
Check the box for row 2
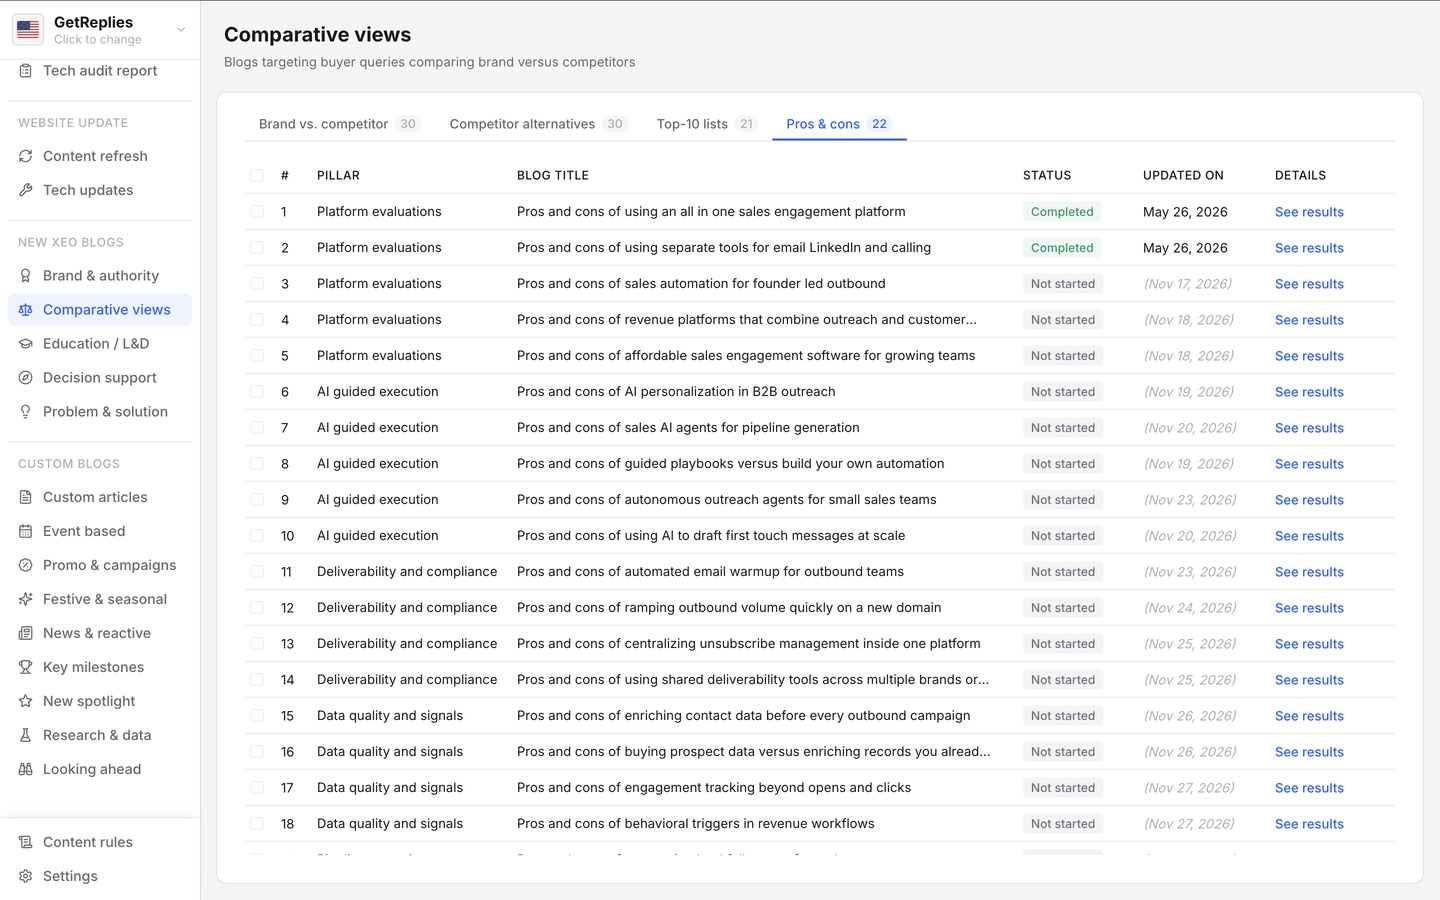tap(257, 248)
